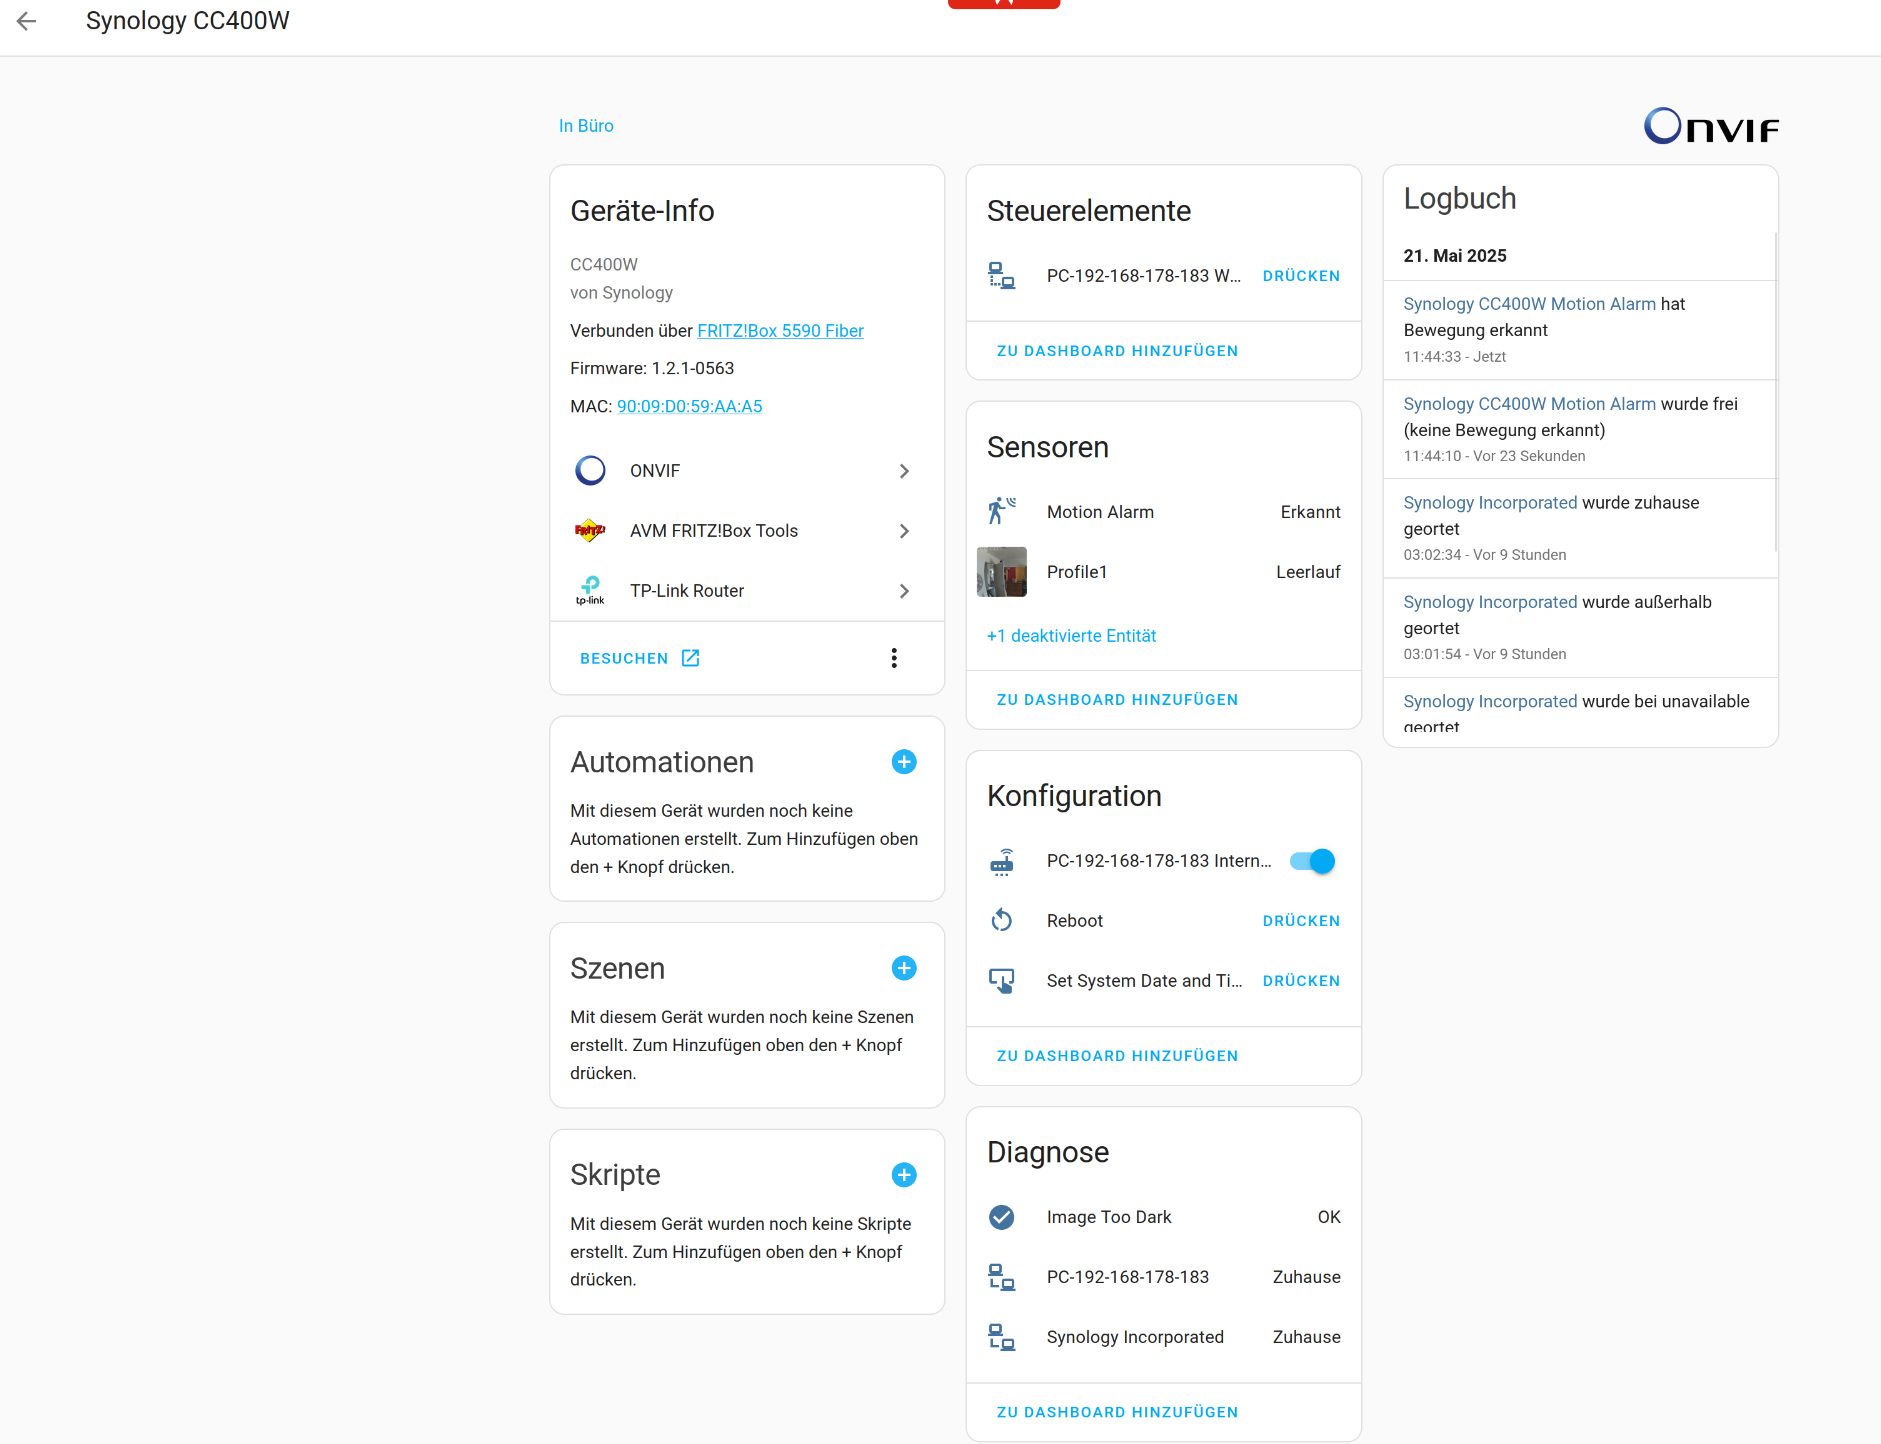
Task: Open the Image Too Dark diagnostic row
Action: click(1164, 1217)
